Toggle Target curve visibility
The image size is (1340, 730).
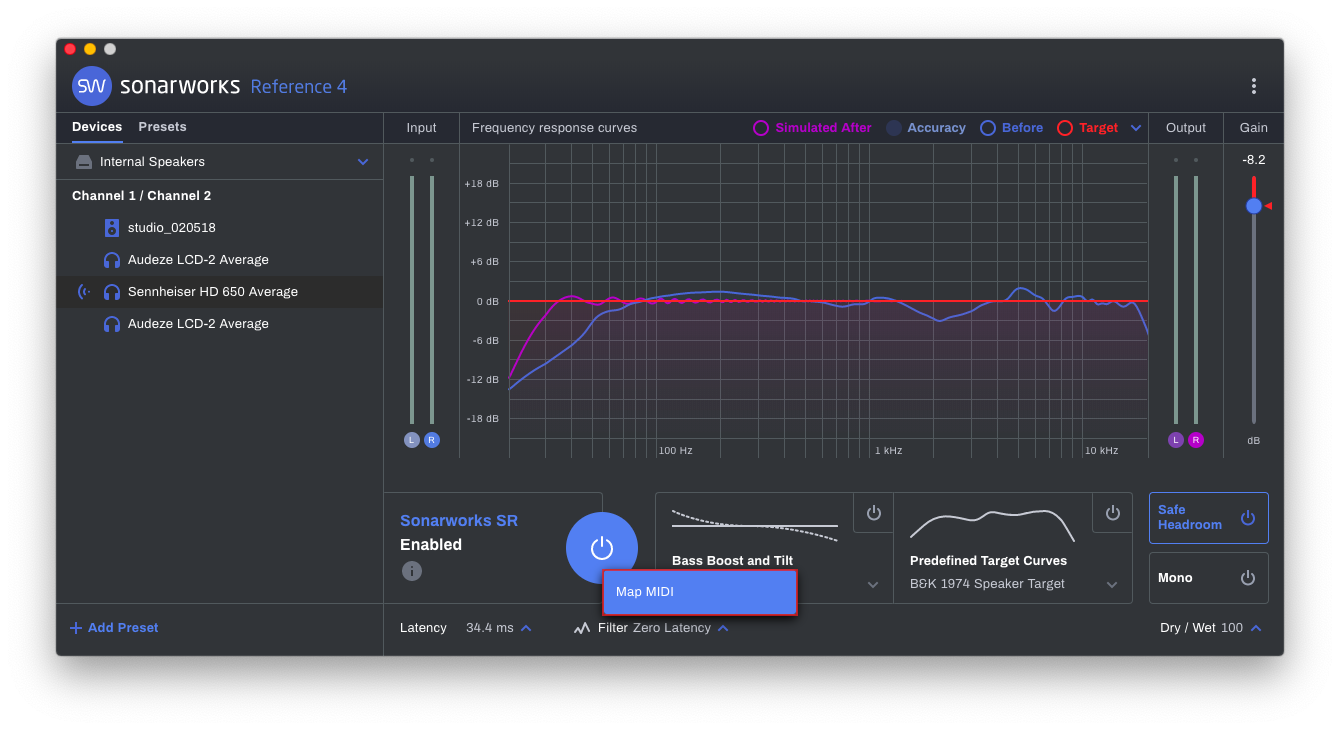pos(1087,128)
